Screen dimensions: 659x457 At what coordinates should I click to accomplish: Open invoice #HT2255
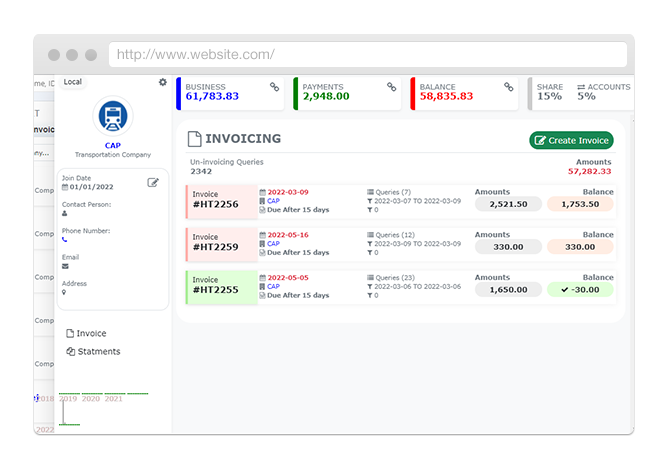coord(214,290)
